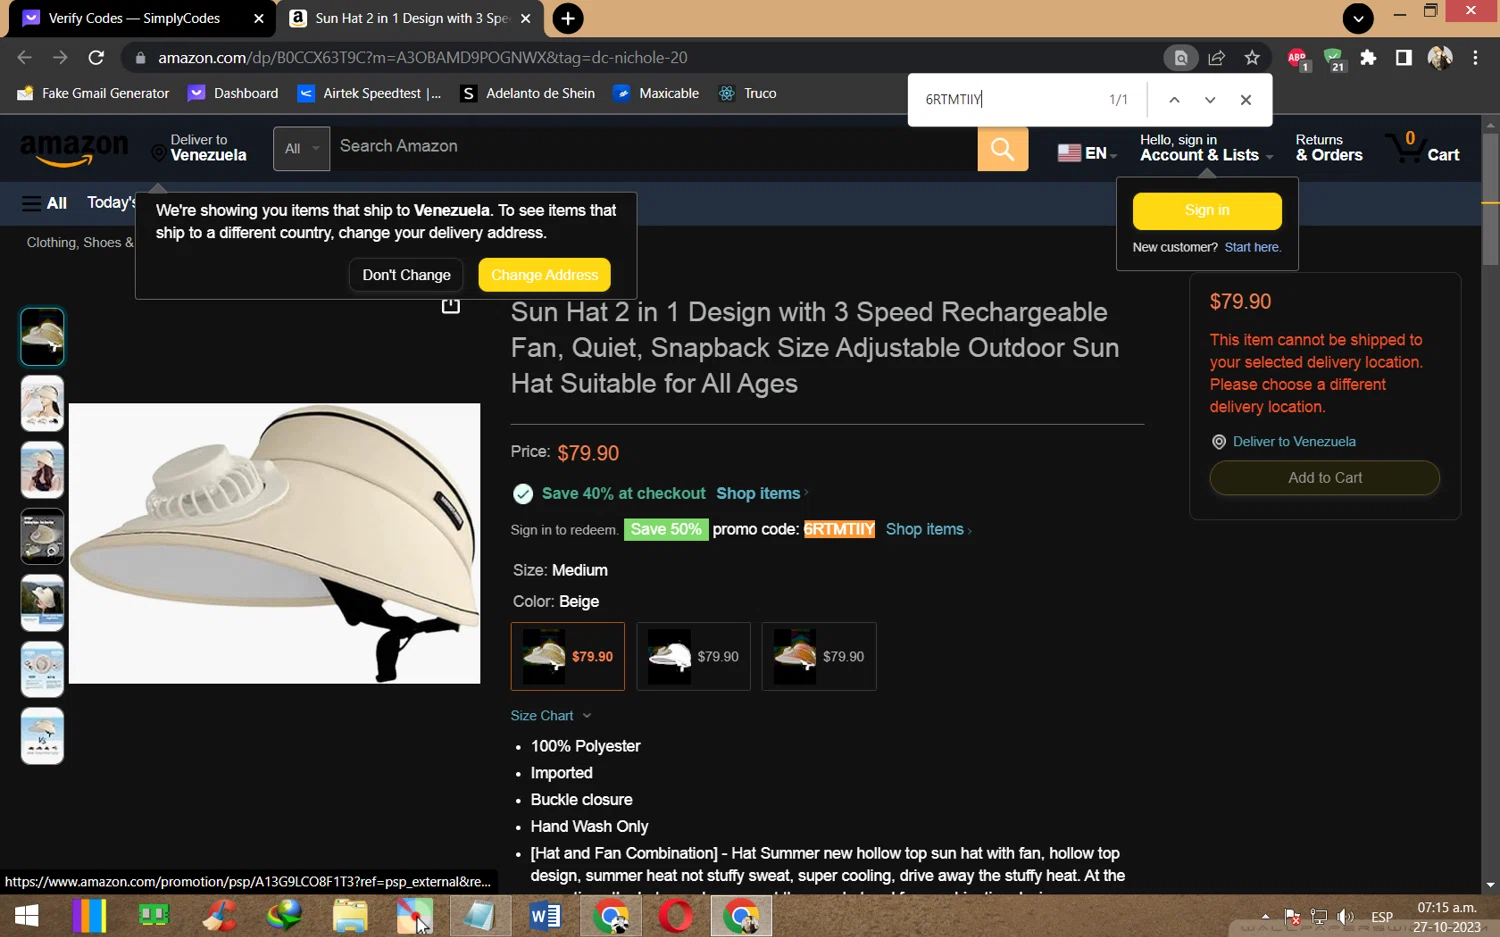
Task: Click Add to Cart button
Action: point(1325,478)
